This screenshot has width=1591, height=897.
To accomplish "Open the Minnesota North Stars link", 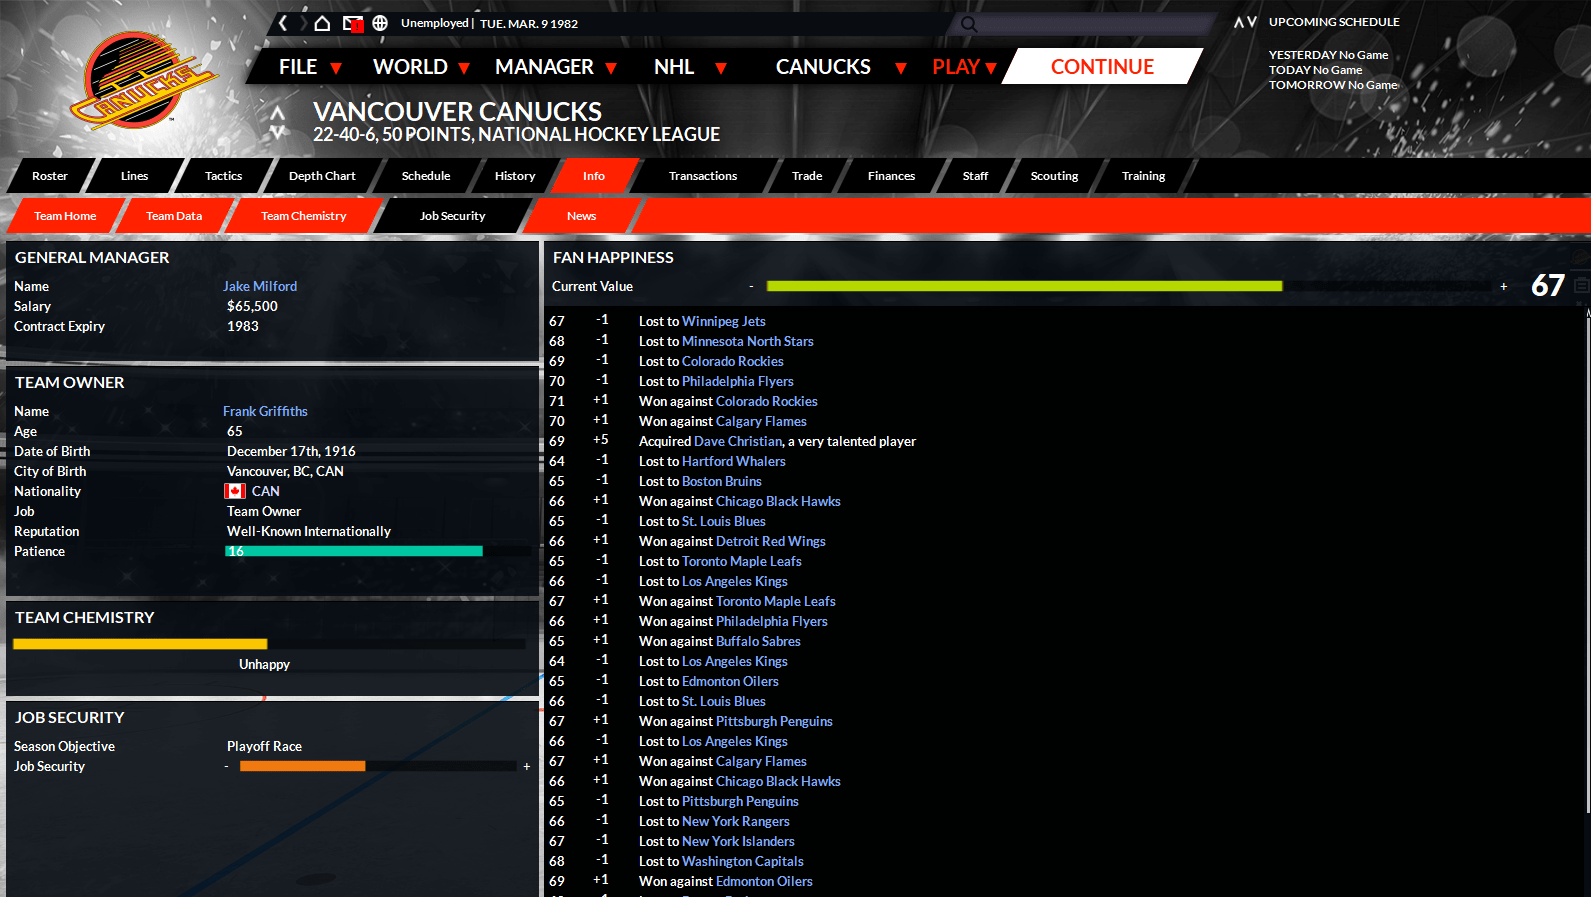I will point(748,341).
